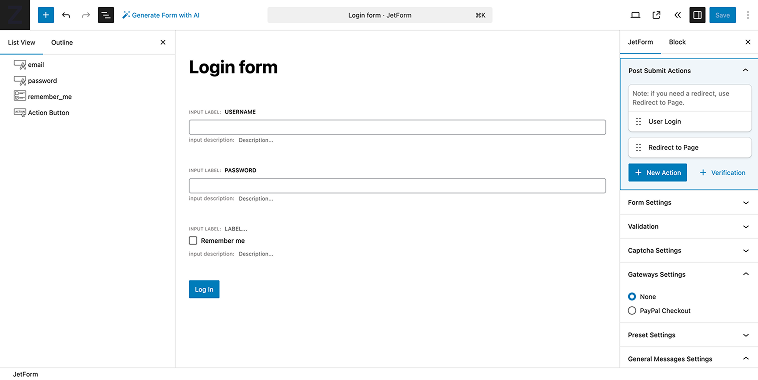The height and width of the screenshot is (380, 758).
Task: Edit the description under the Username field
Action: [256, 140]
